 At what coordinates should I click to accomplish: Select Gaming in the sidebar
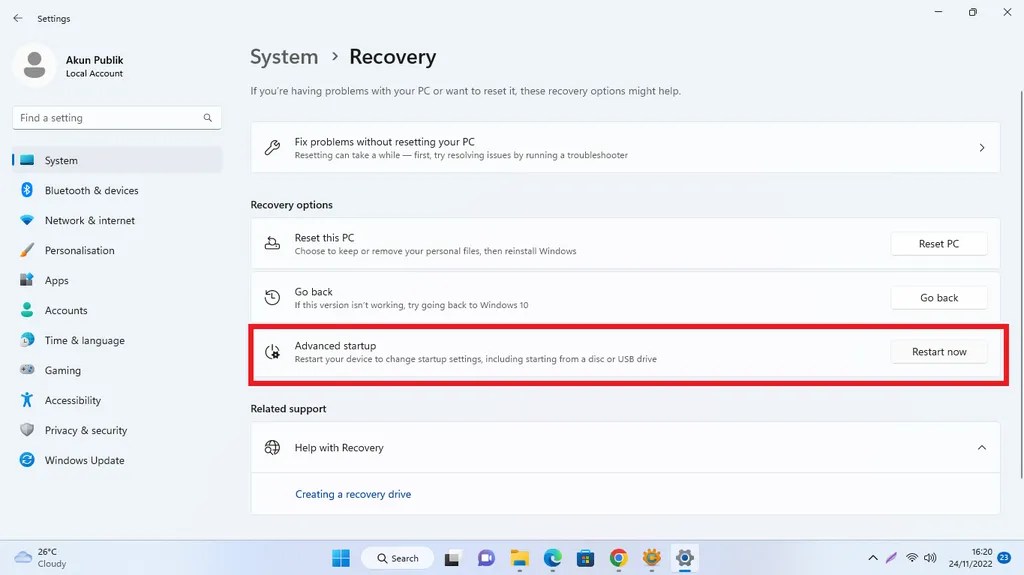pos(117,370)
